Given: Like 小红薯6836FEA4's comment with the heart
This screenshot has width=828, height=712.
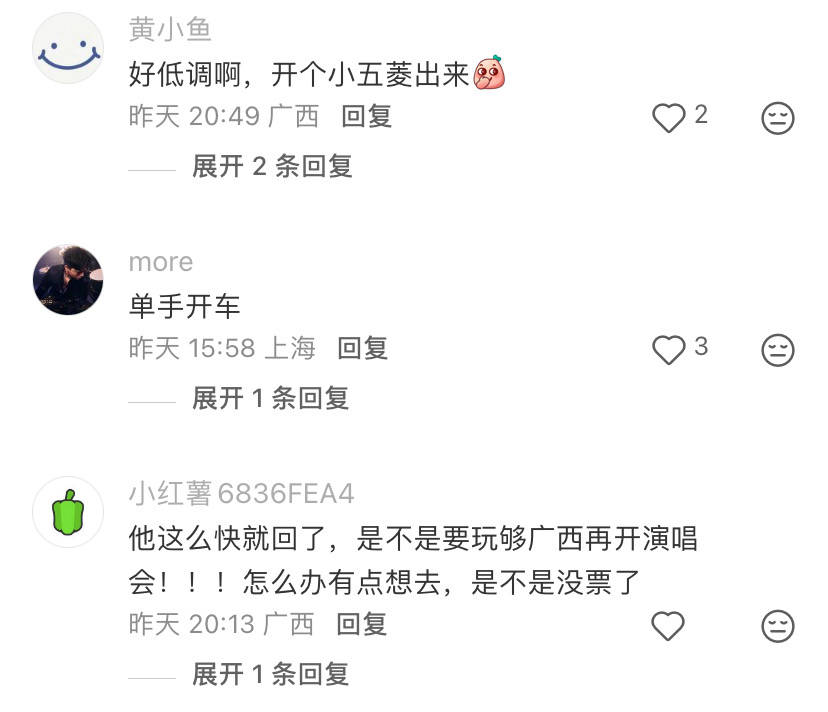Looking at the screenshot, I should (667, 626).
